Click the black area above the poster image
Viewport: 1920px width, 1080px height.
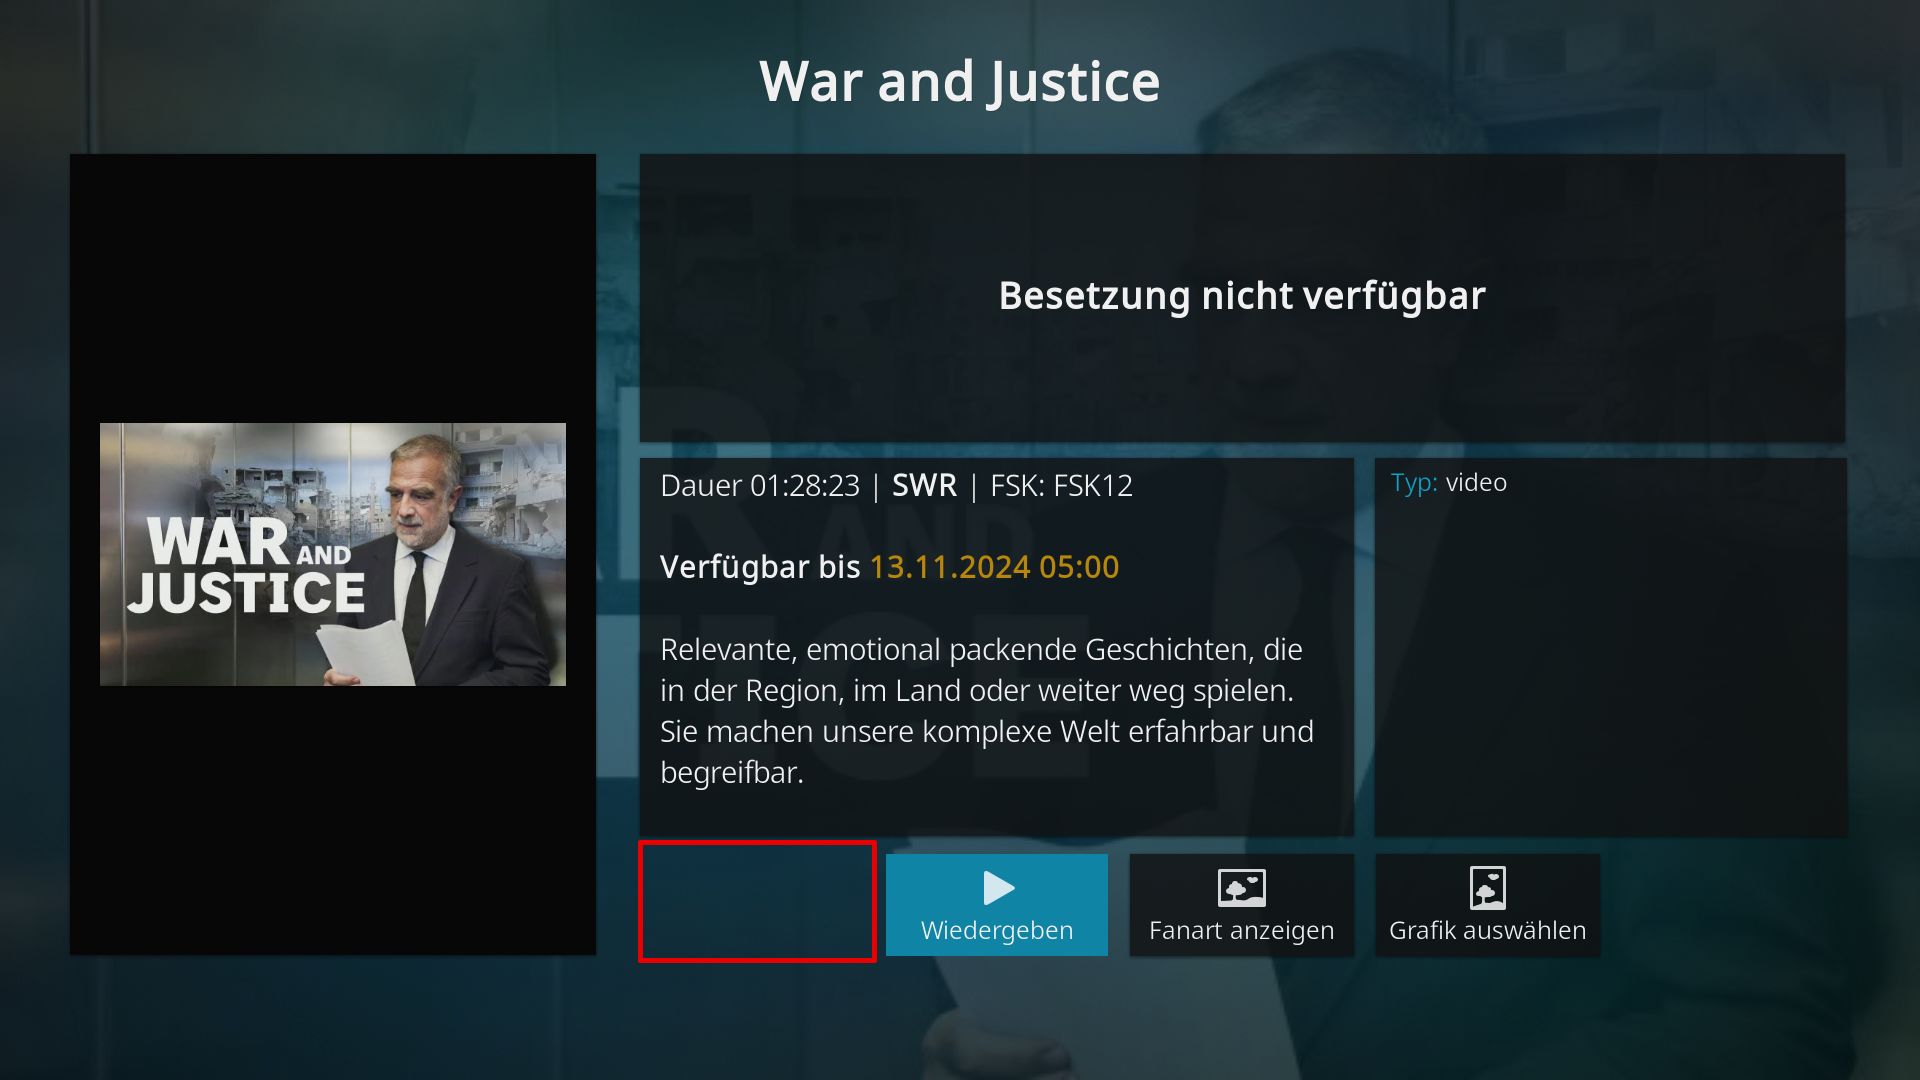point(333,288)
